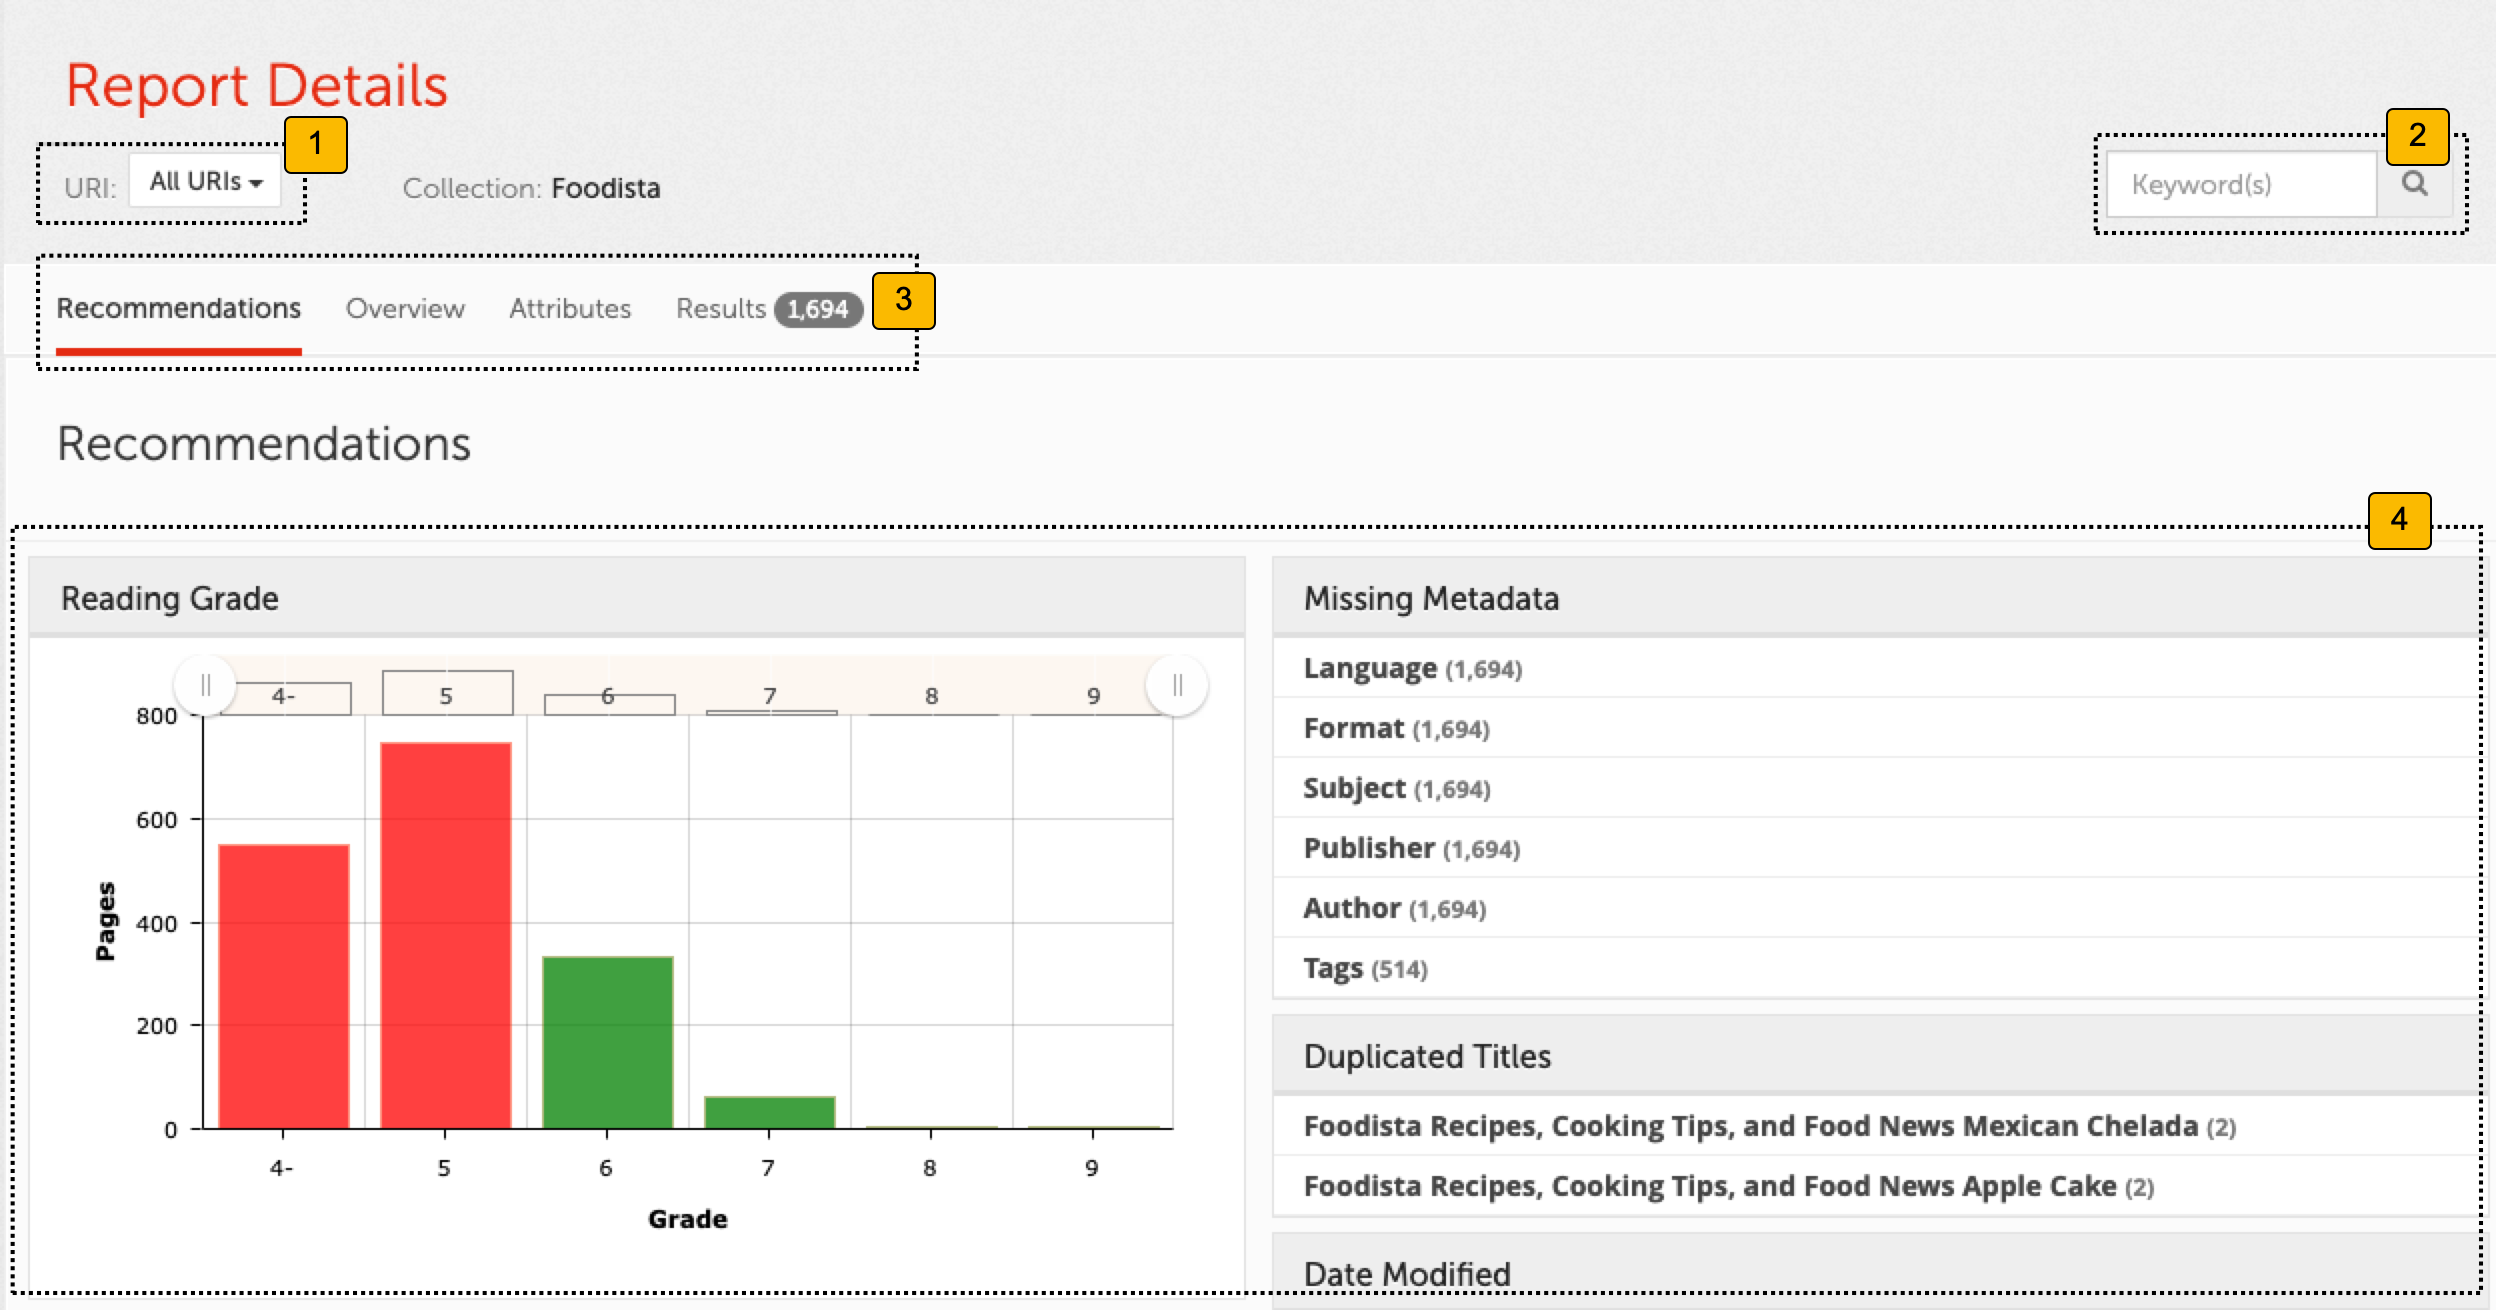This screenshot has height=1310, width=2496.
Task: Open the All URIs dropdown
Action: tap(205, 182)
